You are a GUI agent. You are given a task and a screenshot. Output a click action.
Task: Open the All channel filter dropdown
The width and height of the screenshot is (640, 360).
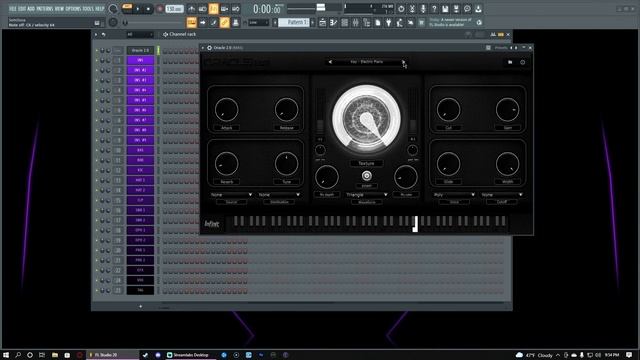[x=140, y=35]
